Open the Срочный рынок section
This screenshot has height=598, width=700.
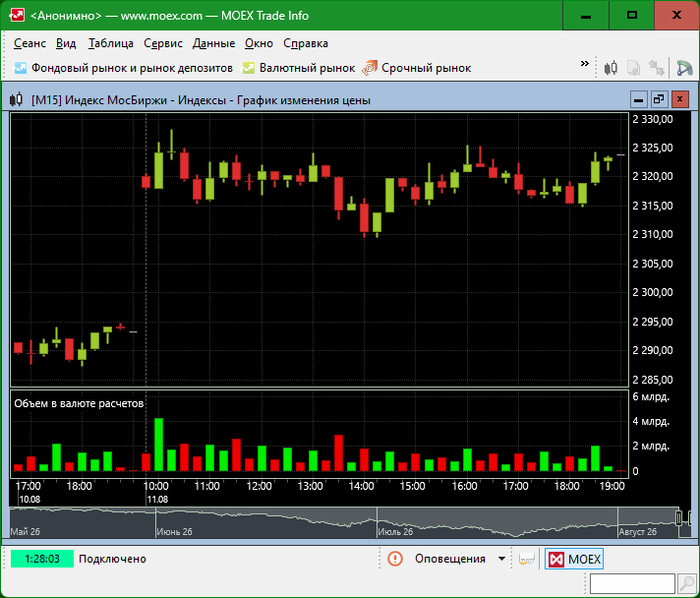417,68
